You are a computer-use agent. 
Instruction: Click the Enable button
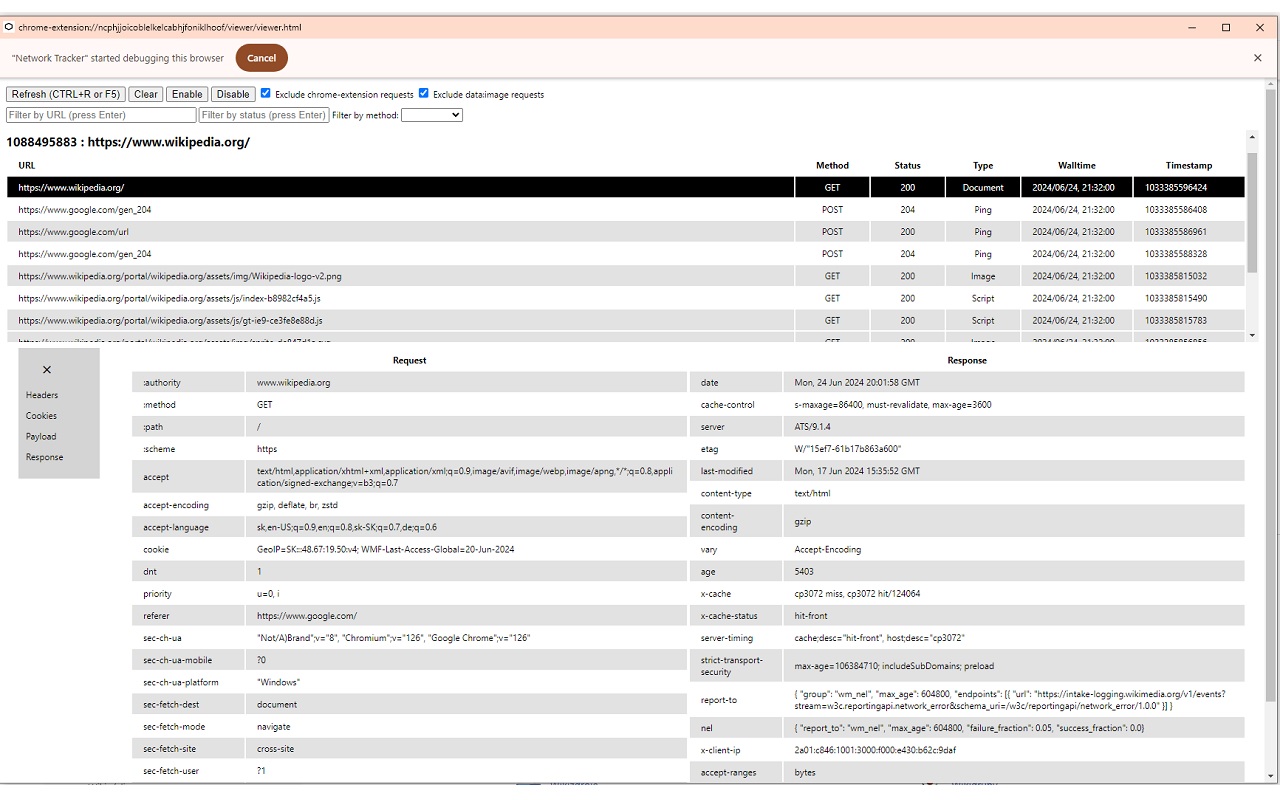coord(187,94)
